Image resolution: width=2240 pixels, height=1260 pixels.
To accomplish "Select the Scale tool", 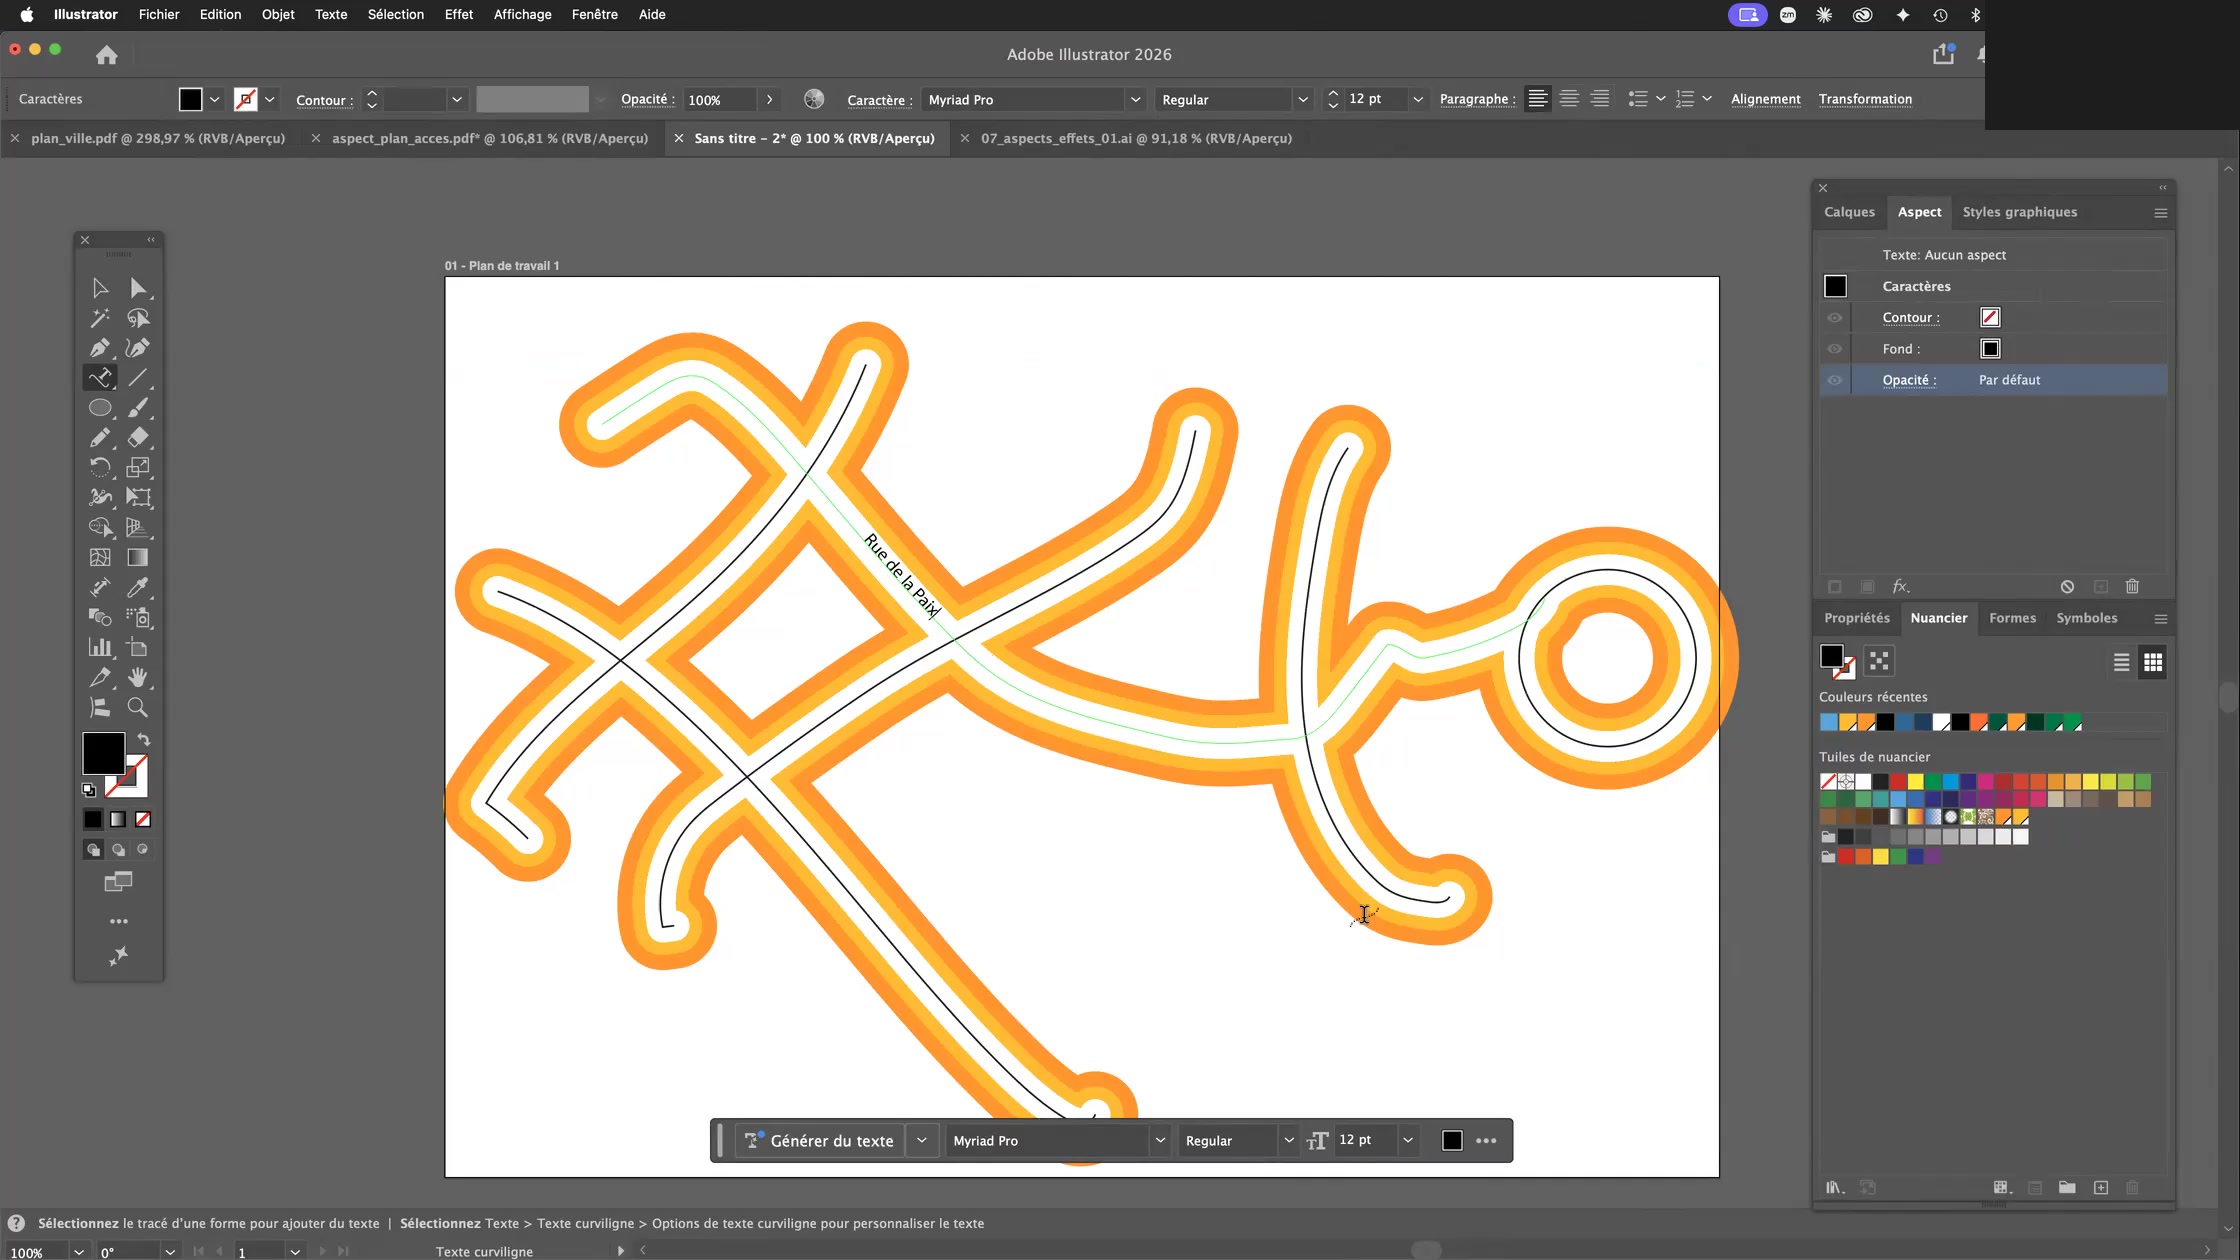I will coord(138,468).
